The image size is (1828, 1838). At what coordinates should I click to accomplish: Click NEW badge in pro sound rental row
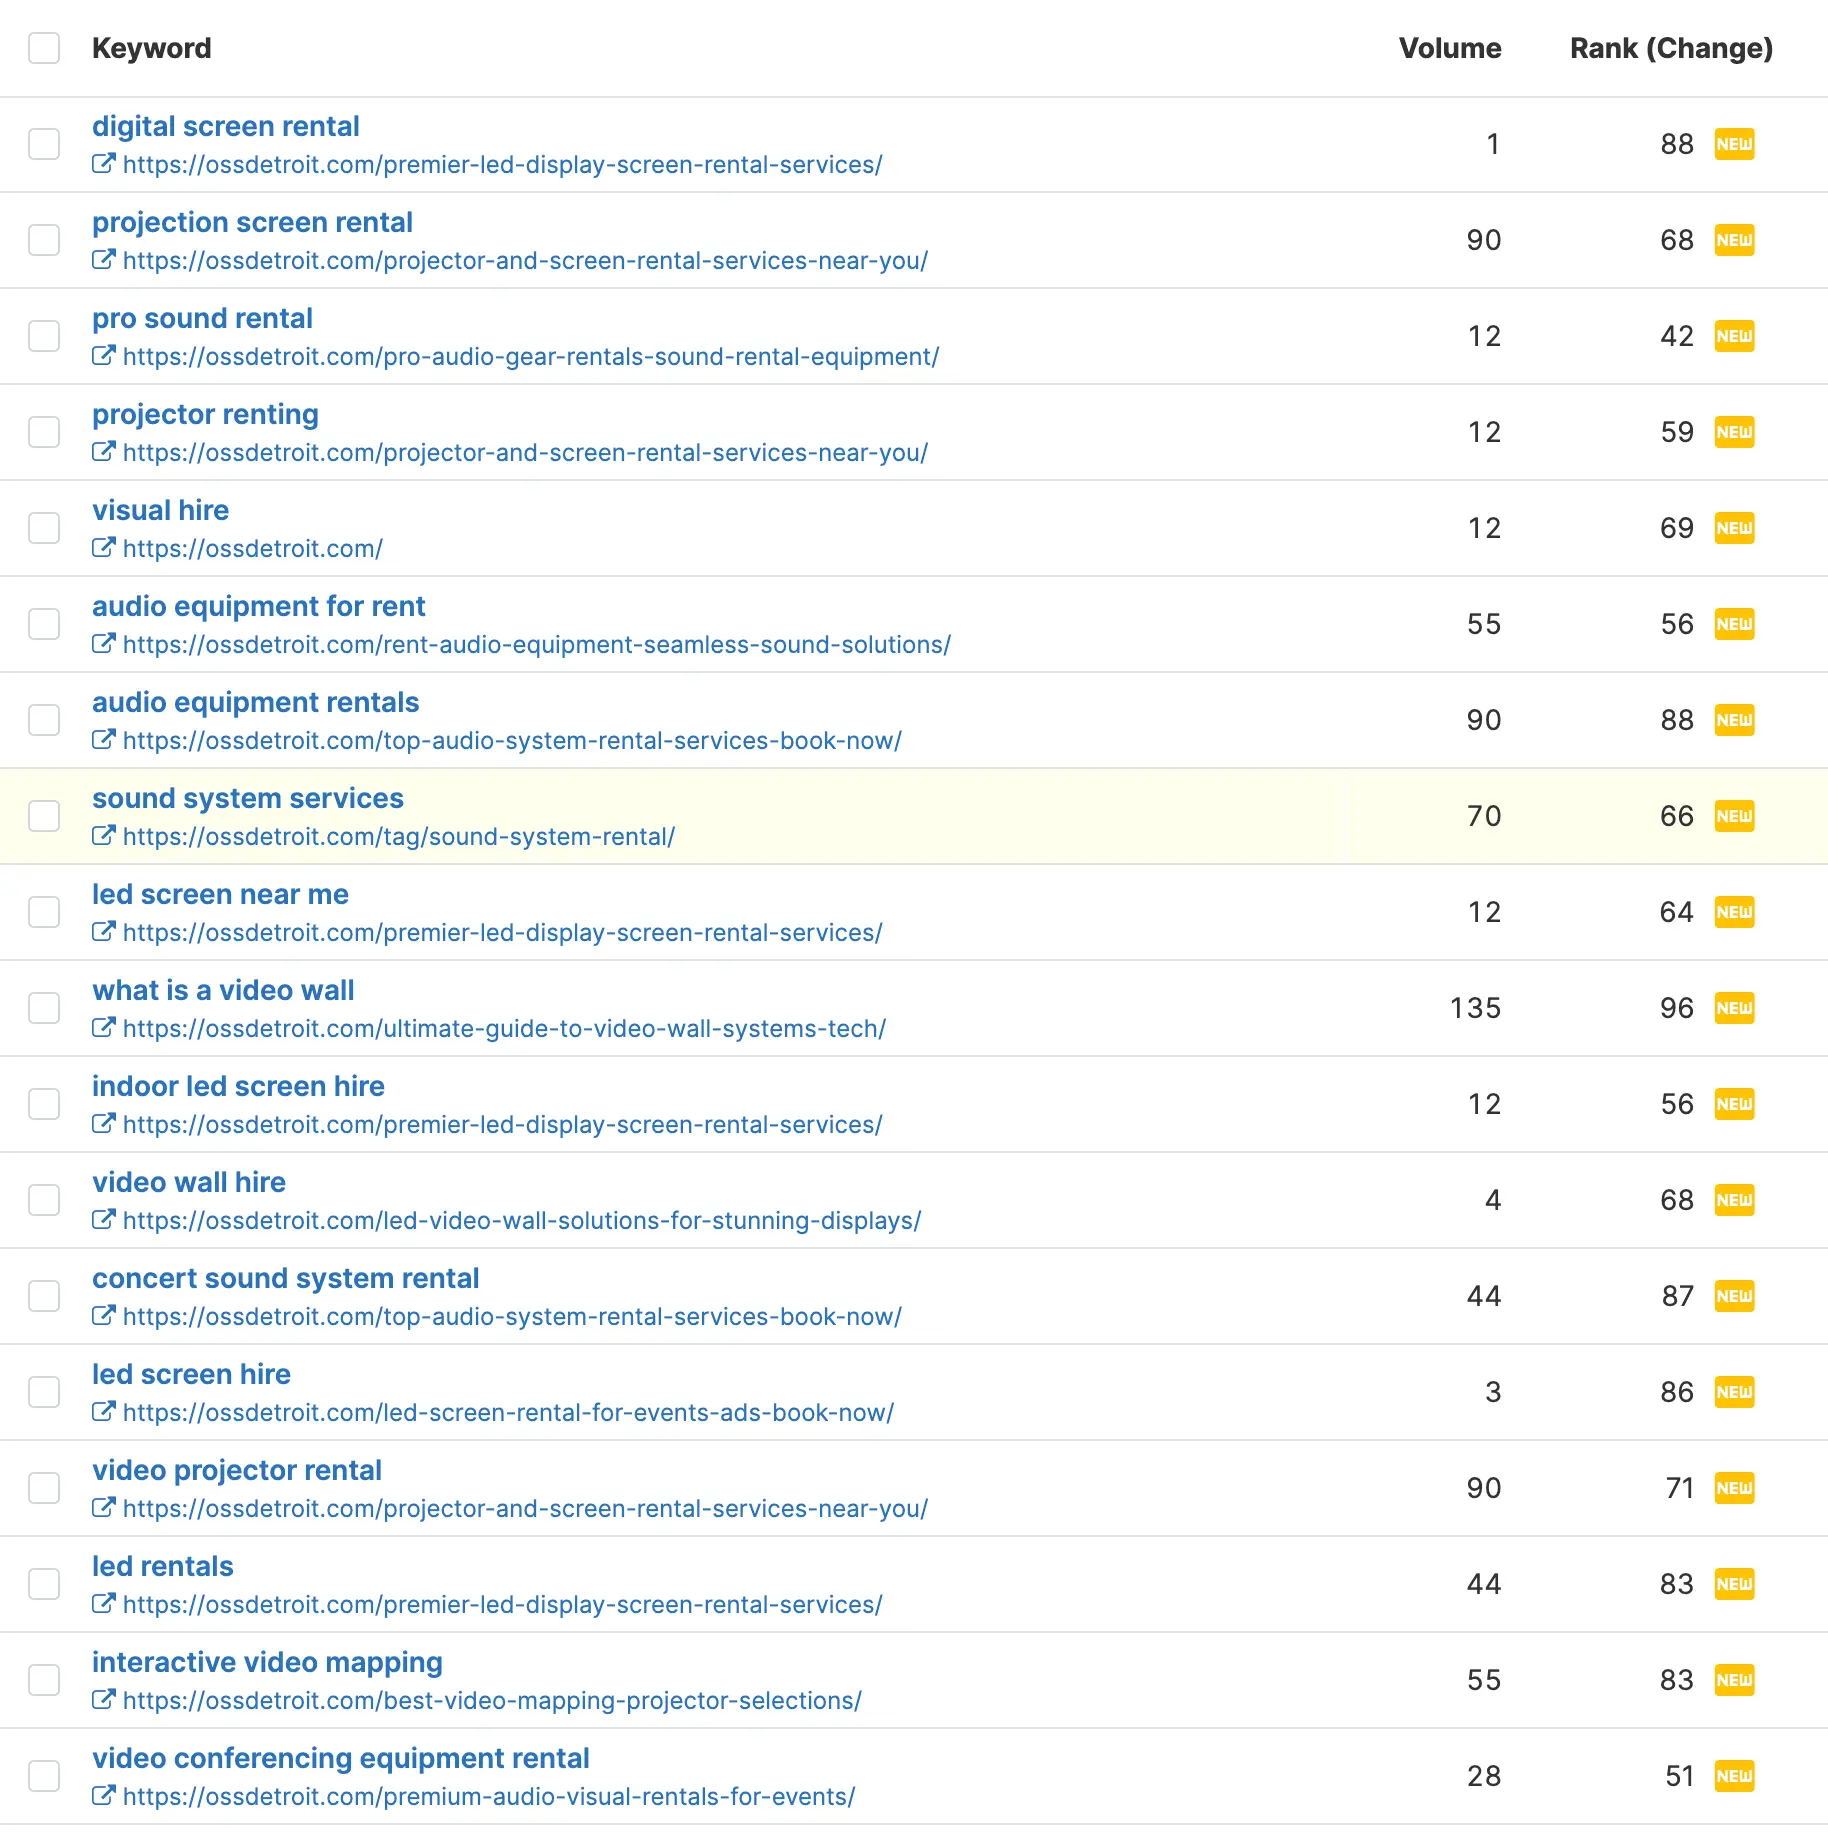[1734, 336]
